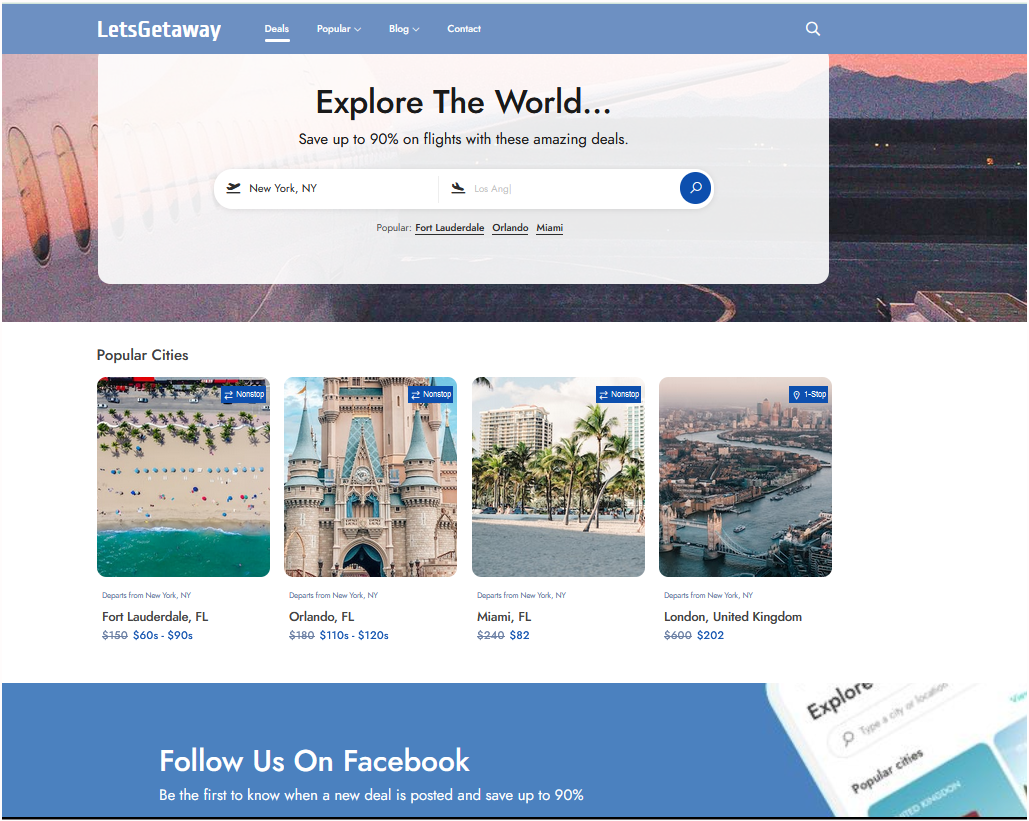This screenshot has width=1029, height=821.
Task: Expand the Popular menu chevron
Action: (358, 30)
